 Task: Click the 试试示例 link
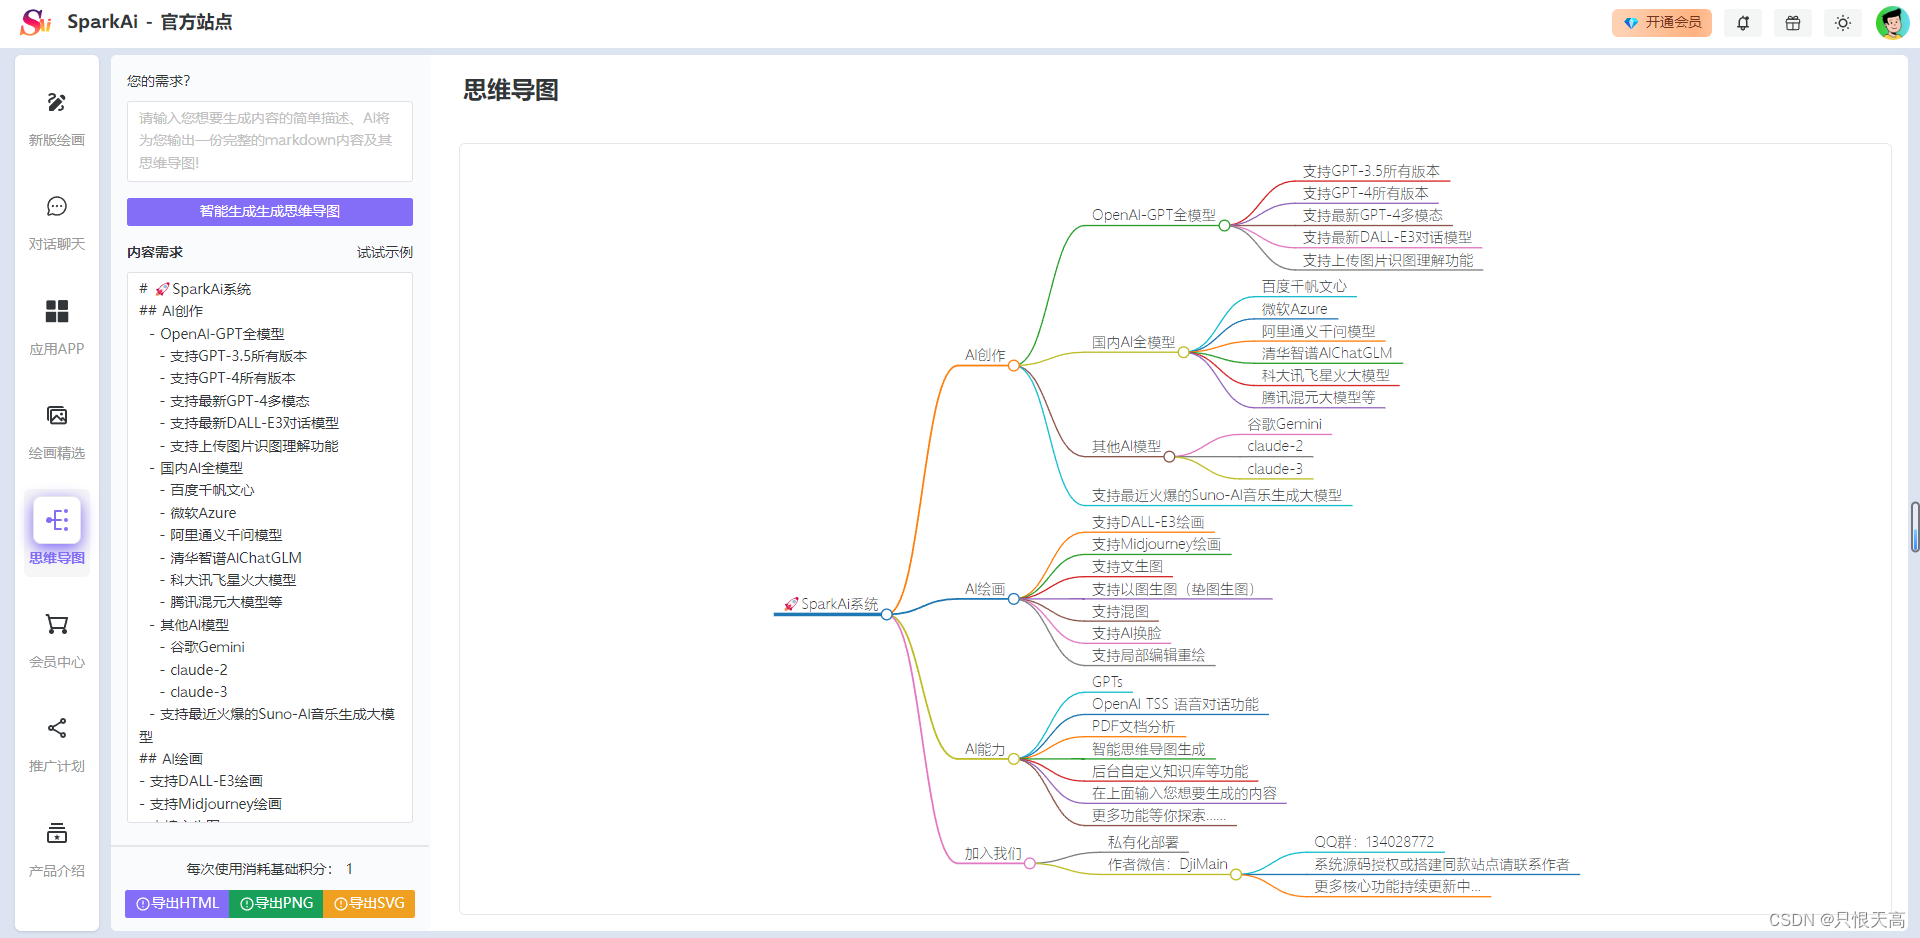point(384,252)
